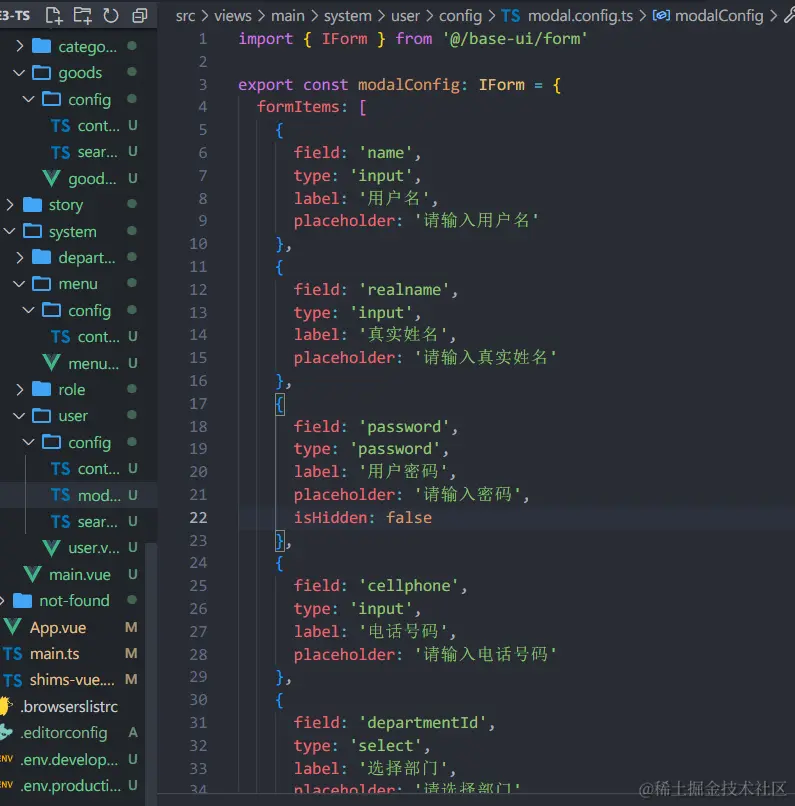Click the src breadcrumb segment
This screenshot has height=806, width=795.
185,16
